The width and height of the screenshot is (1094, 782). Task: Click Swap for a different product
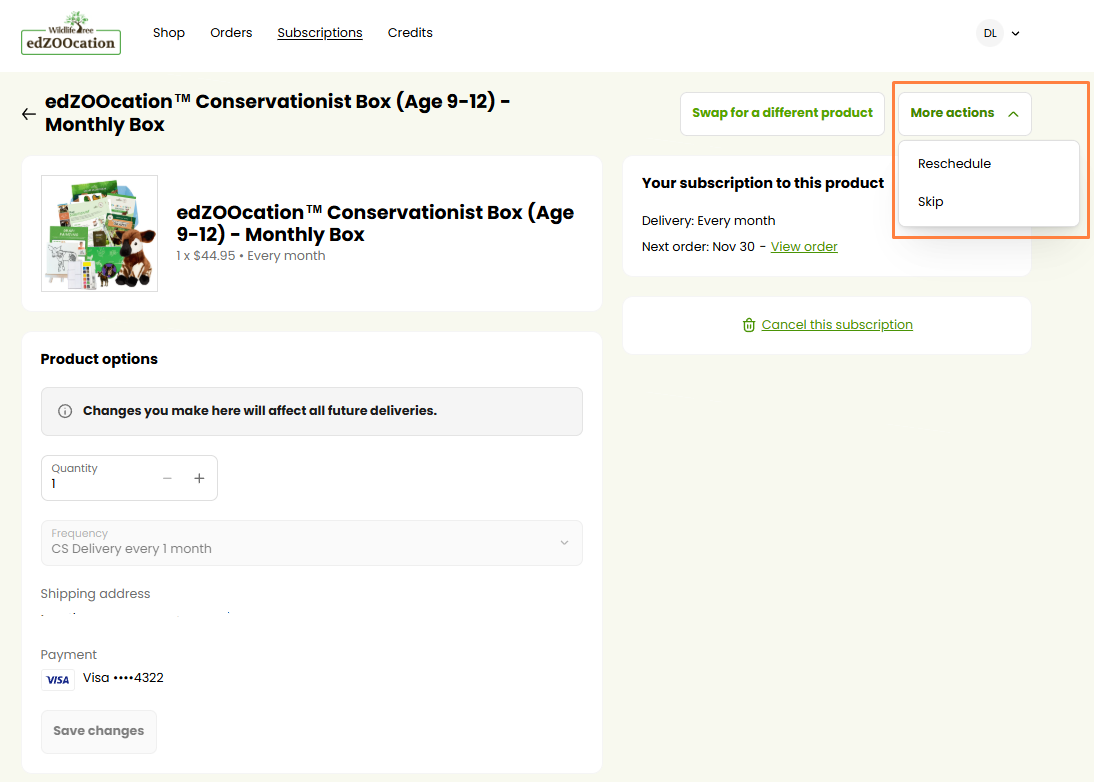click(782, 114)
